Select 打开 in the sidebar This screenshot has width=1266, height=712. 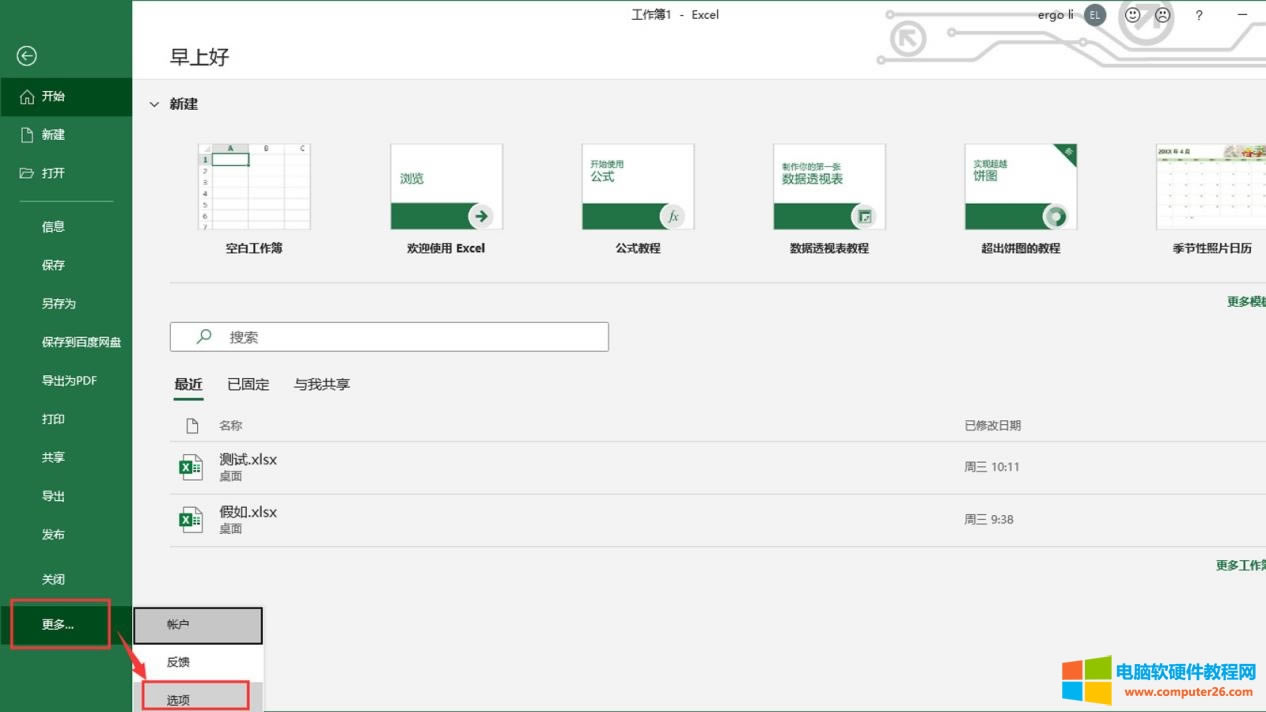tap(66, 173)
